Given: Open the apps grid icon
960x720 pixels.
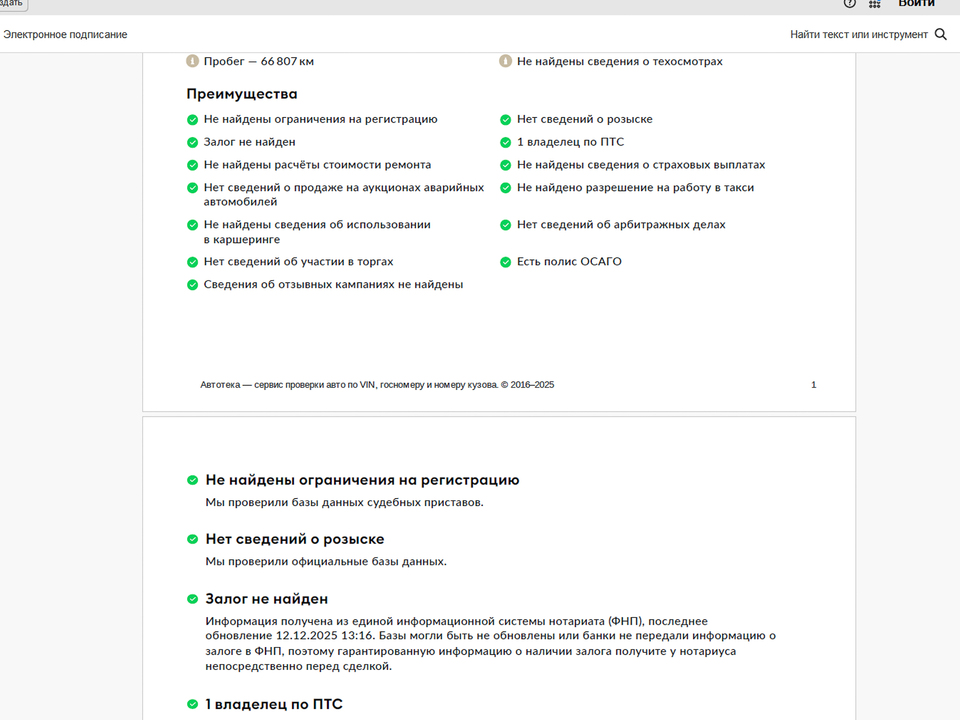Looking at the screenshot, I should click(x=875, y=4).
